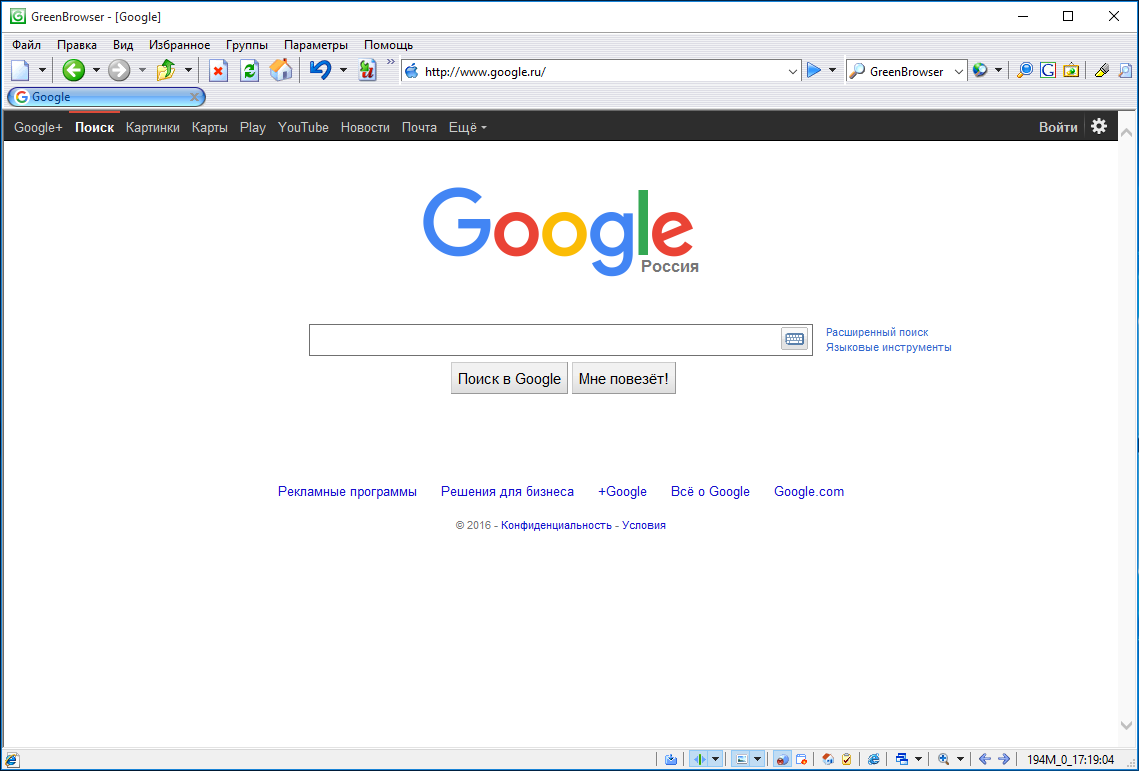
Task: Activate the highlighter marker icon
Action: pyautogui.click(x=1101, y=70)
